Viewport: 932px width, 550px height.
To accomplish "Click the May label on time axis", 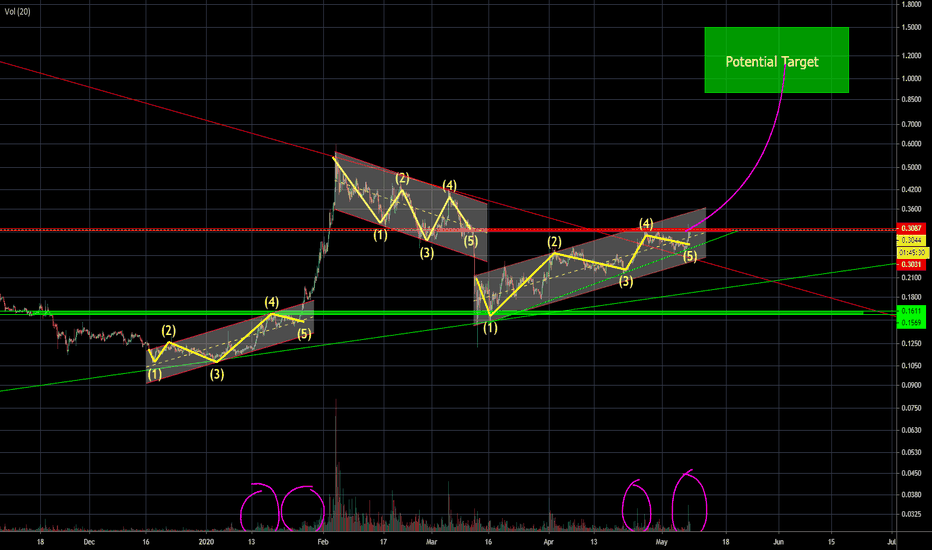I will tap(662, 542).
